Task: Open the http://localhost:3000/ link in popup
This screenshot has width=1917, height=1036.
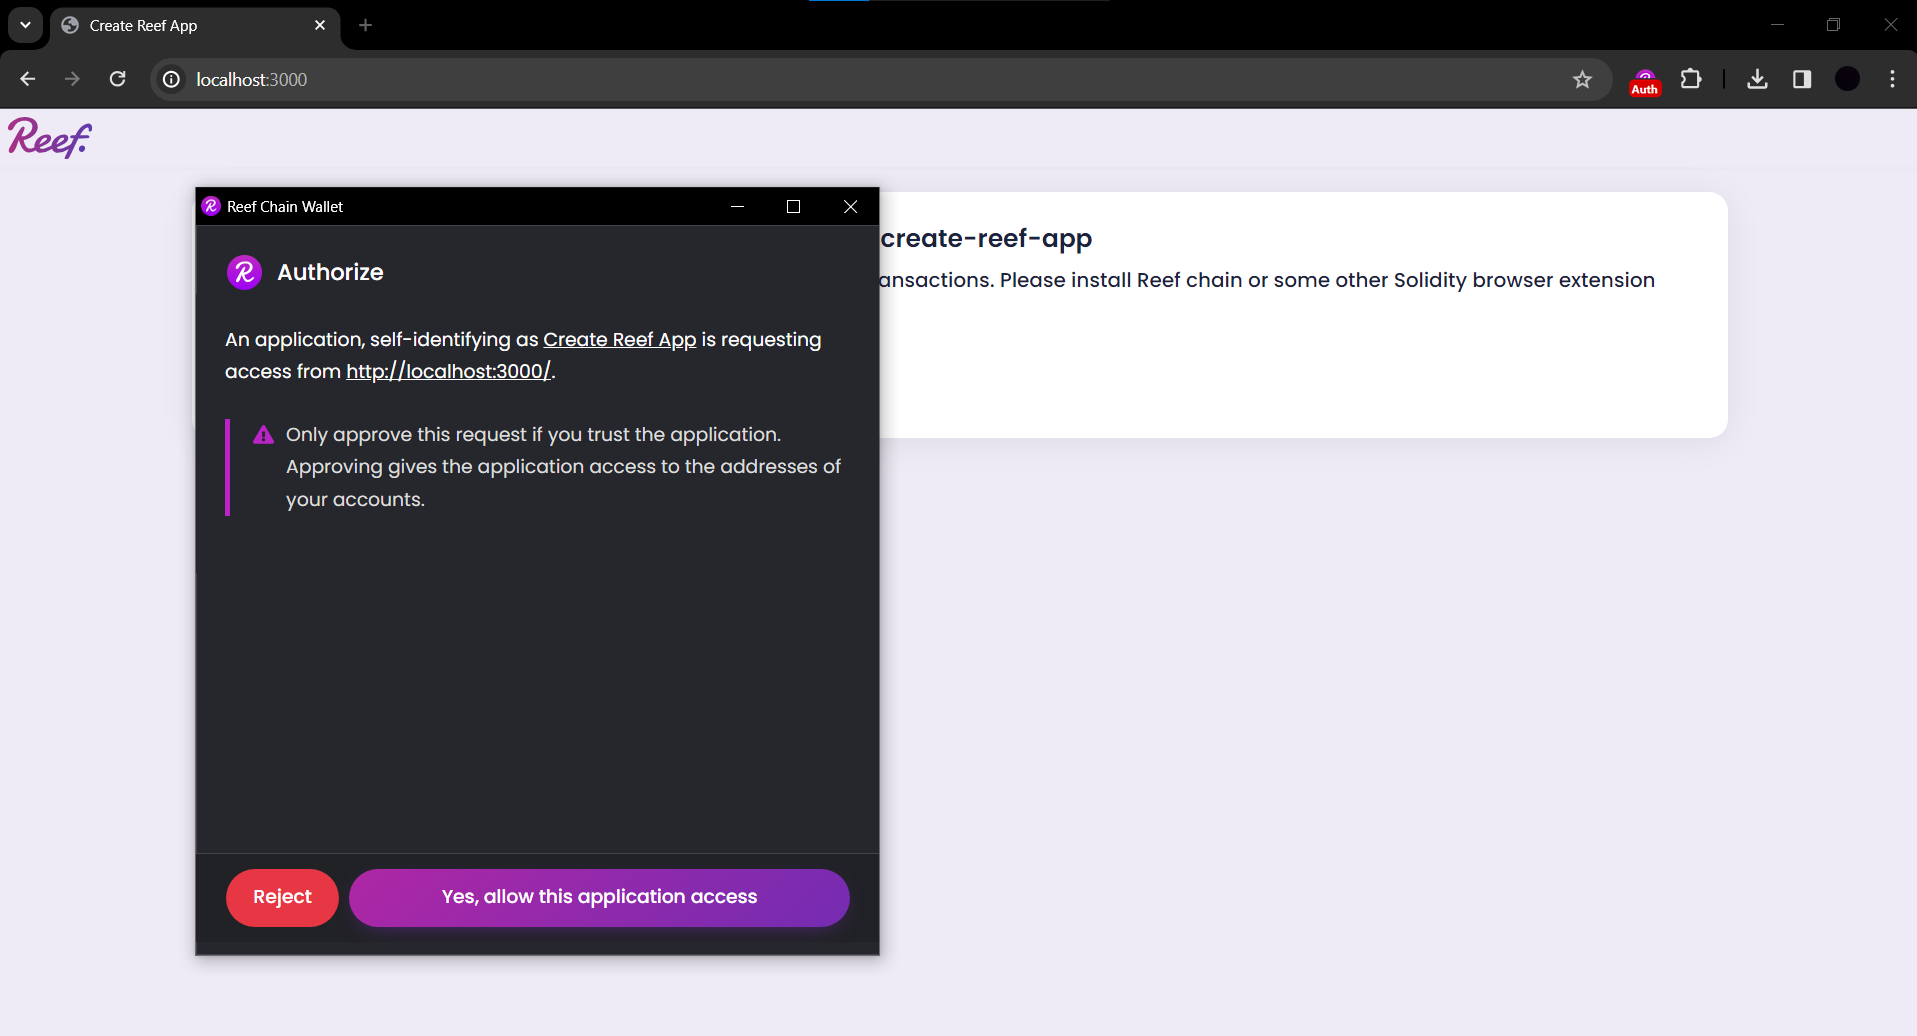Action: coord(448,371)
